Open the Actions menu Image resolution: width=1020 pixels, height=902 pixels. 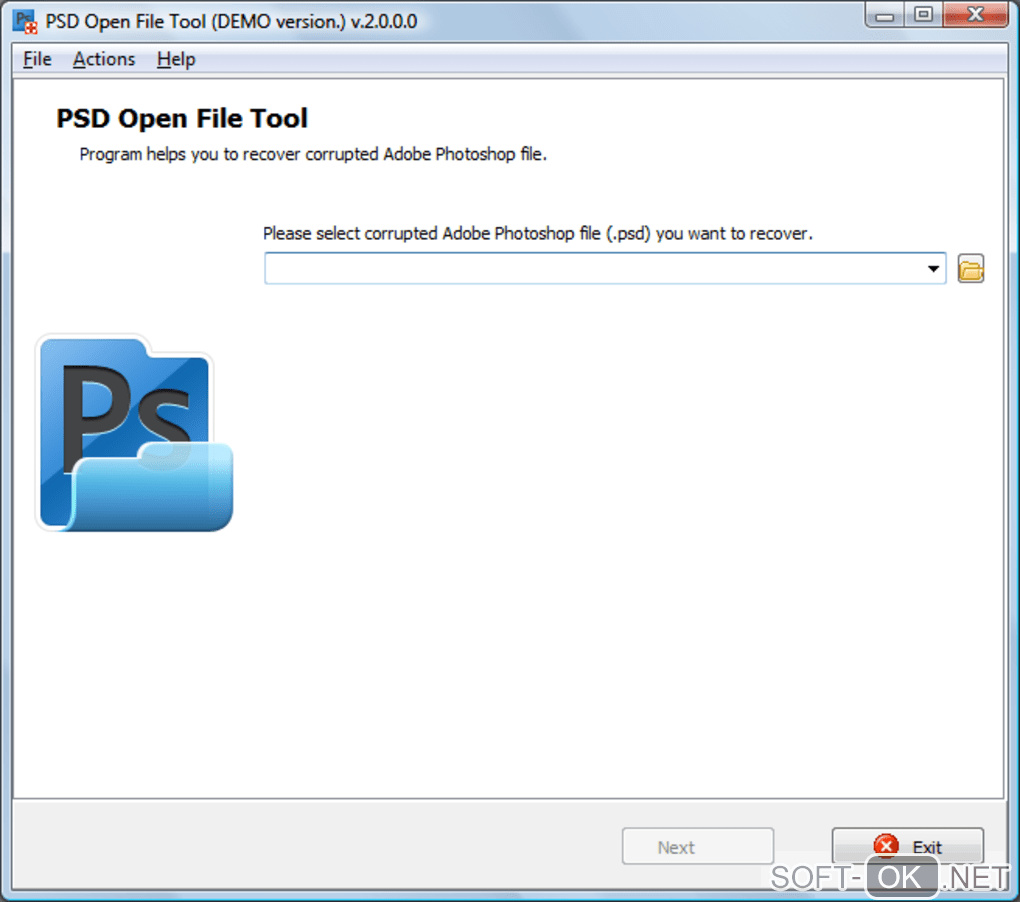tap(104, 59)
